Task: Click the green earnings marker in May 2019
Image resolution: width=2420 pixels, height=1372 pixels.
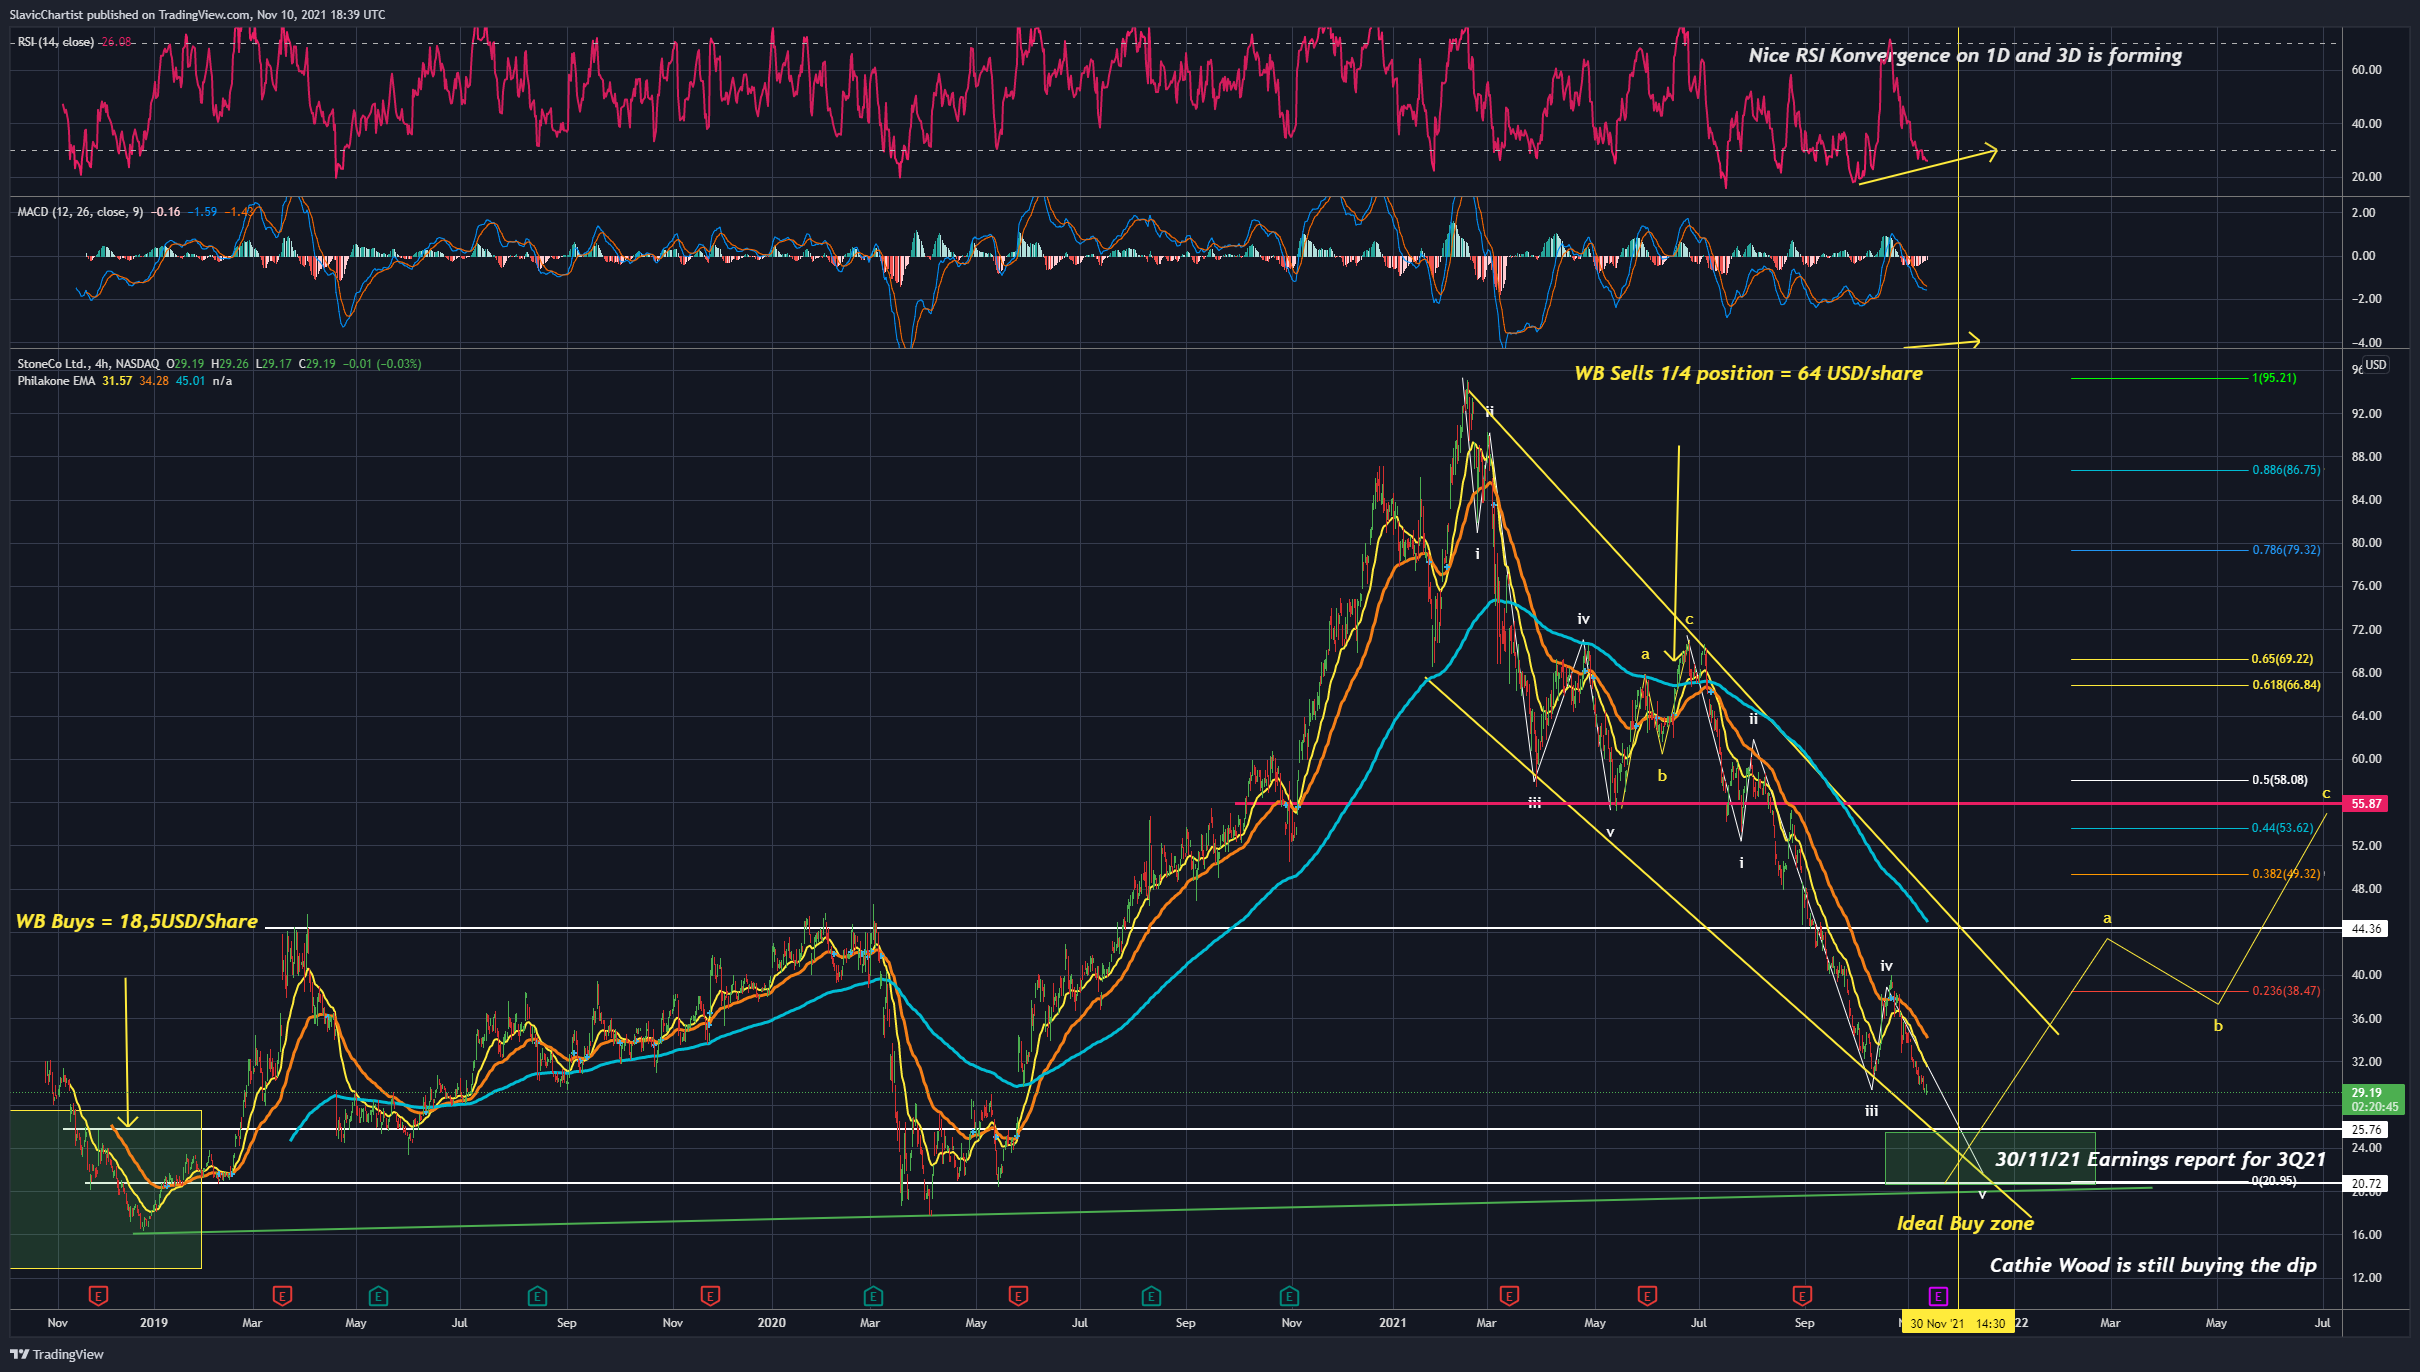Action: 378,1296
